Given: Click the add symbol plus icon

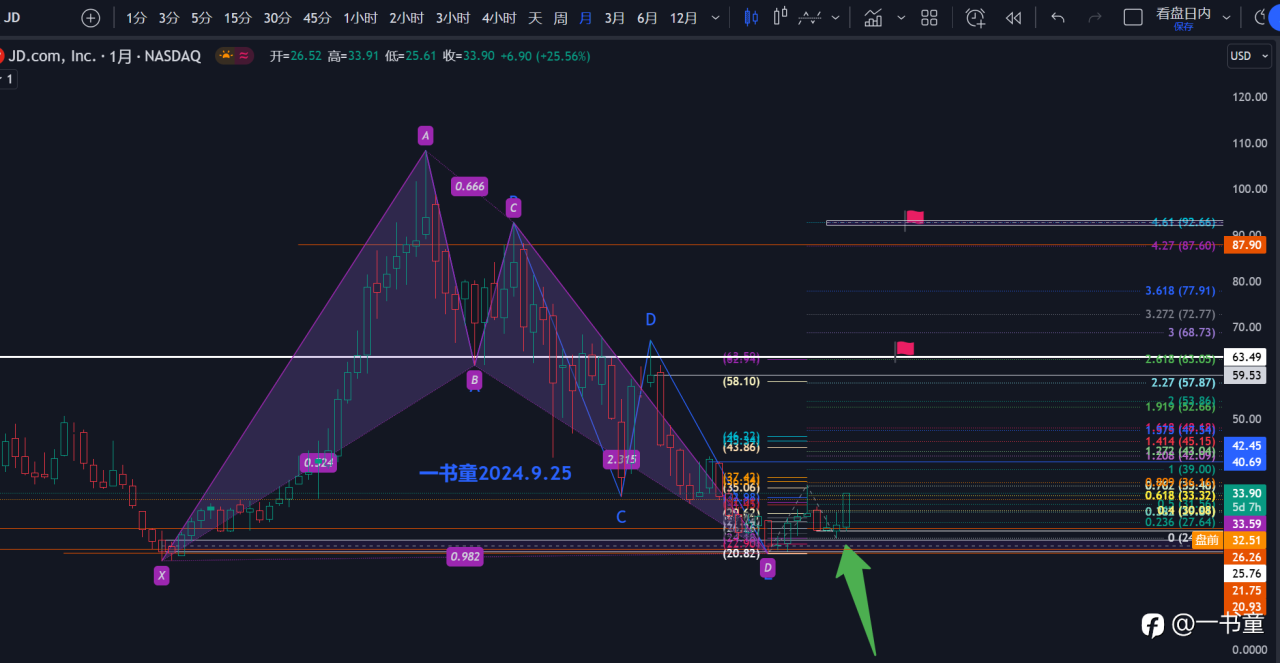Looking at the screenshot, I should (x=90, y=18).
